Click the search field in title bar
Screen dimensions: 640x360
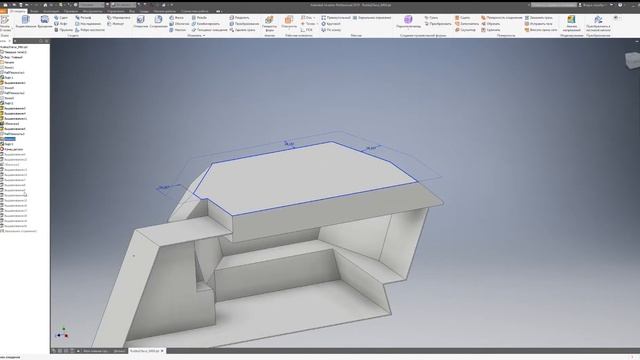pyautogui.click(x=553, y=5)
